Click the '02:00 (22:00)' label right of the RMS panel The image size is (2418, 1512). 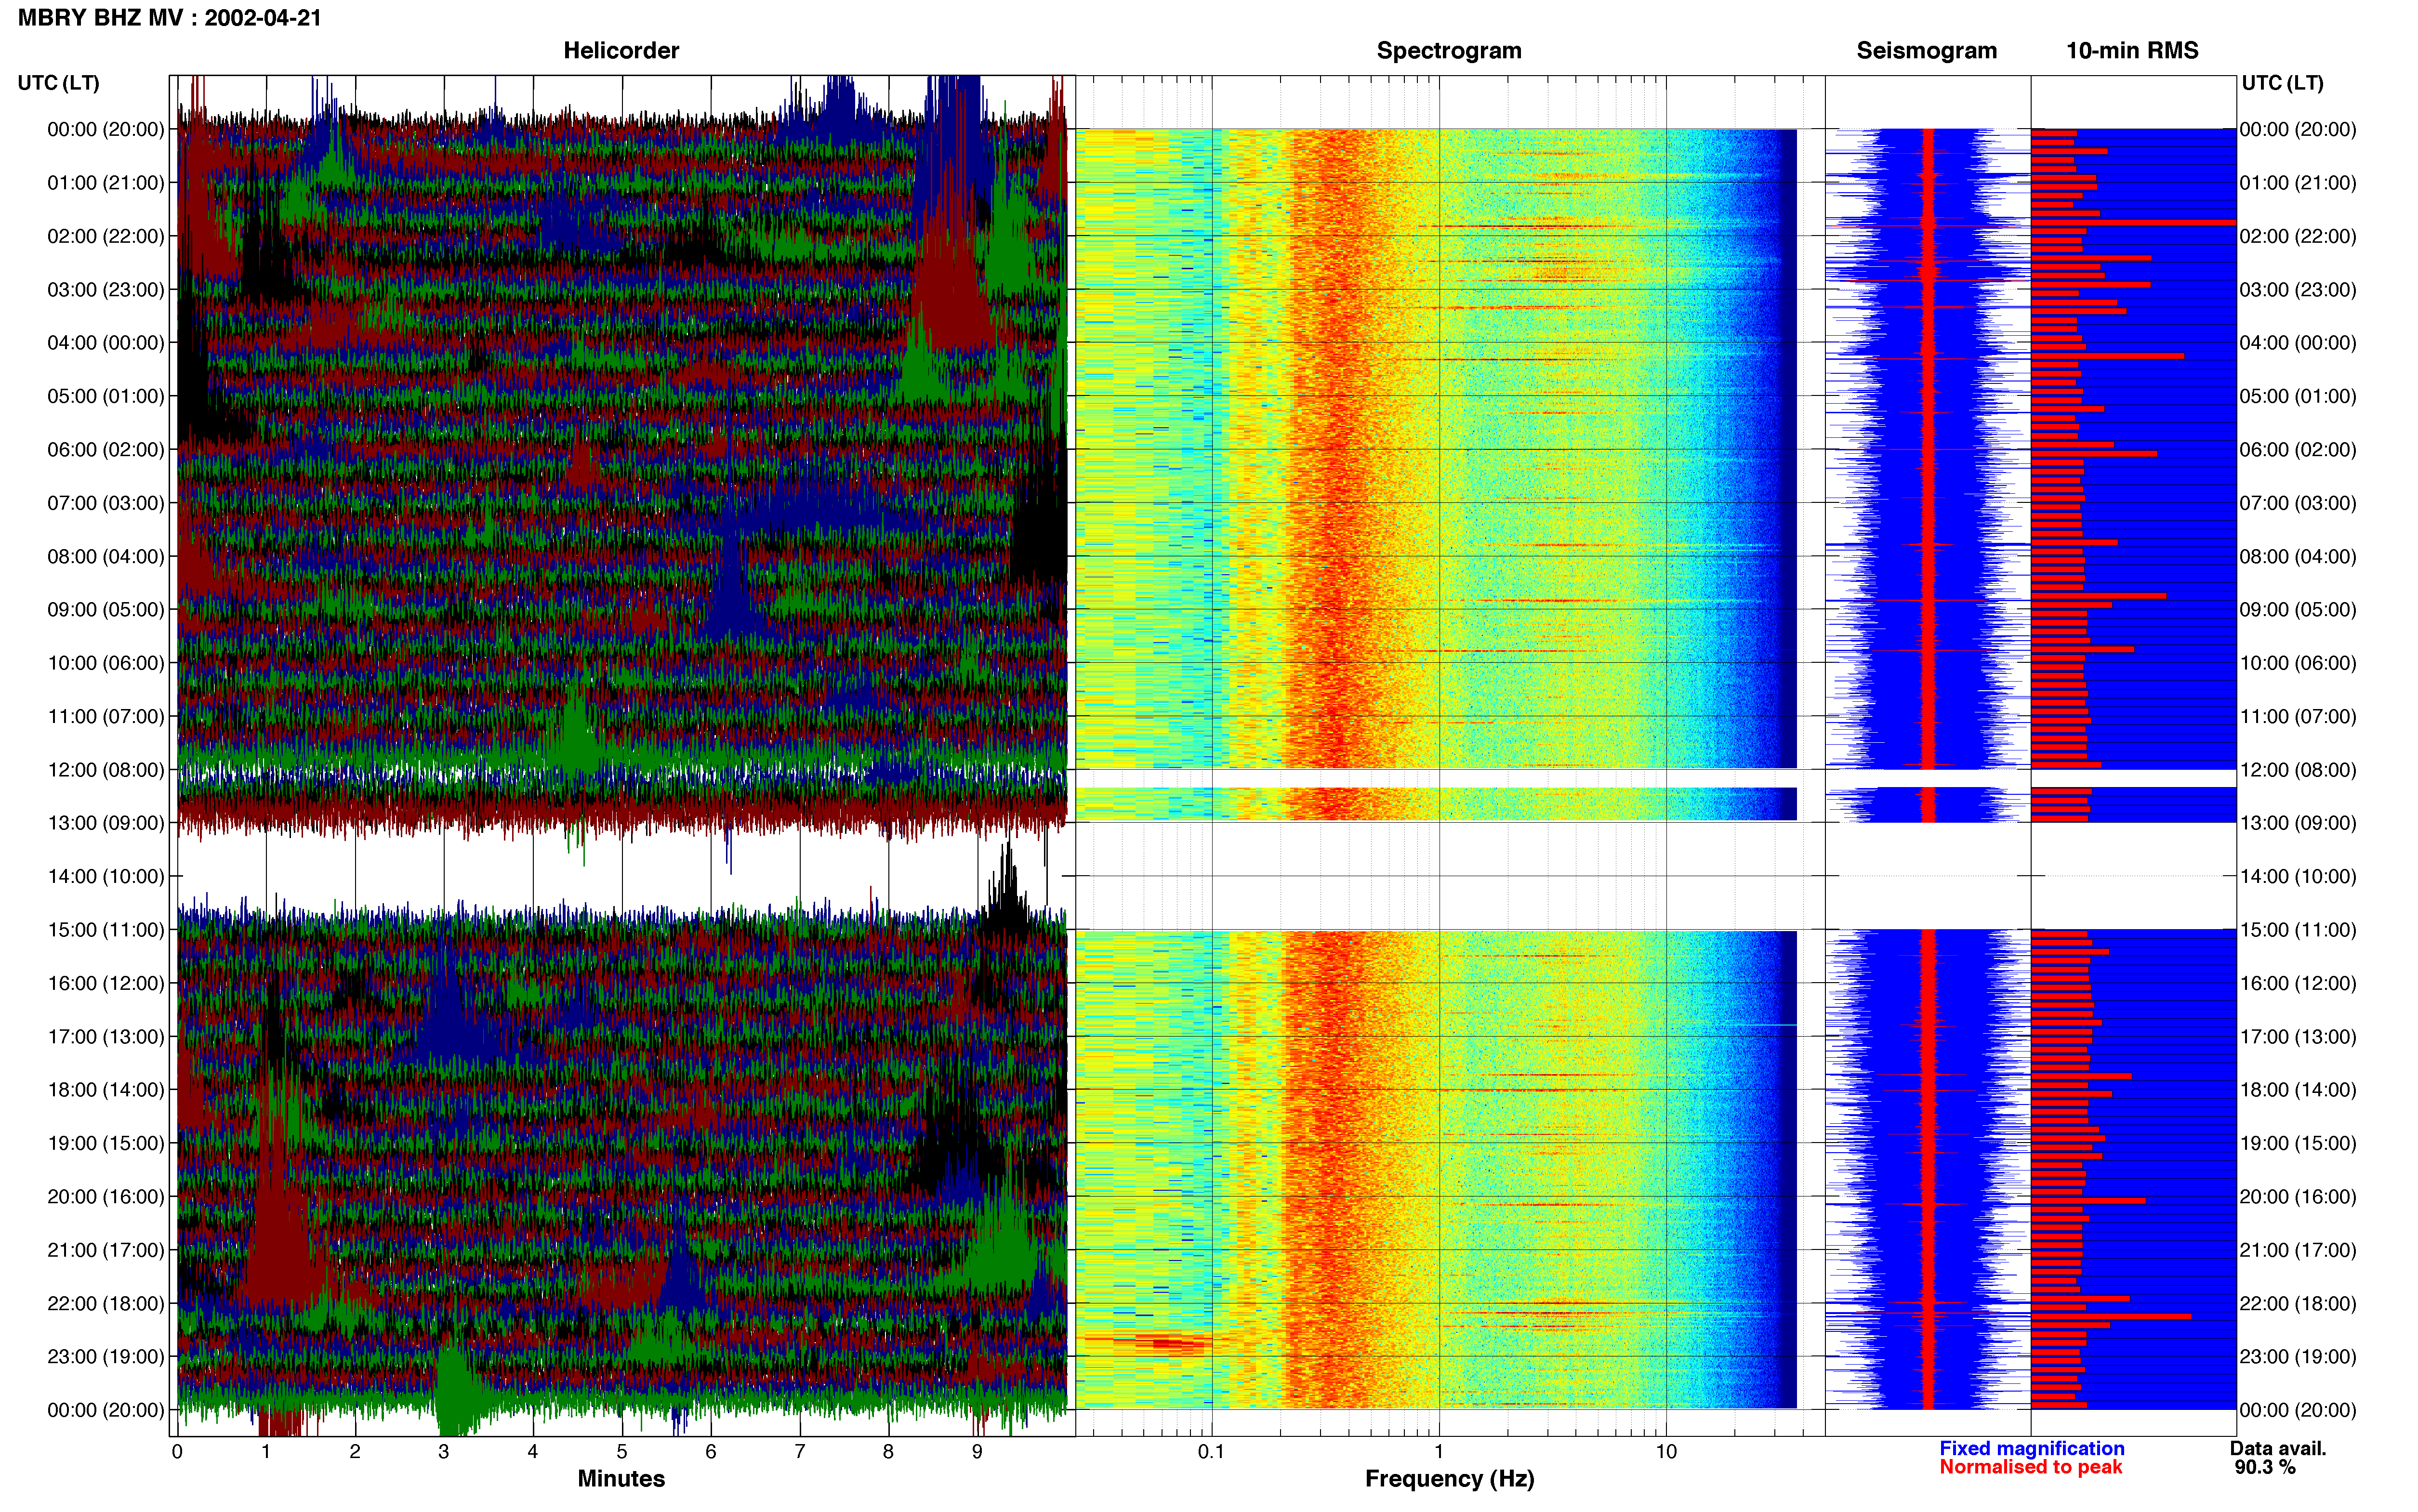tap(2298, 237)
